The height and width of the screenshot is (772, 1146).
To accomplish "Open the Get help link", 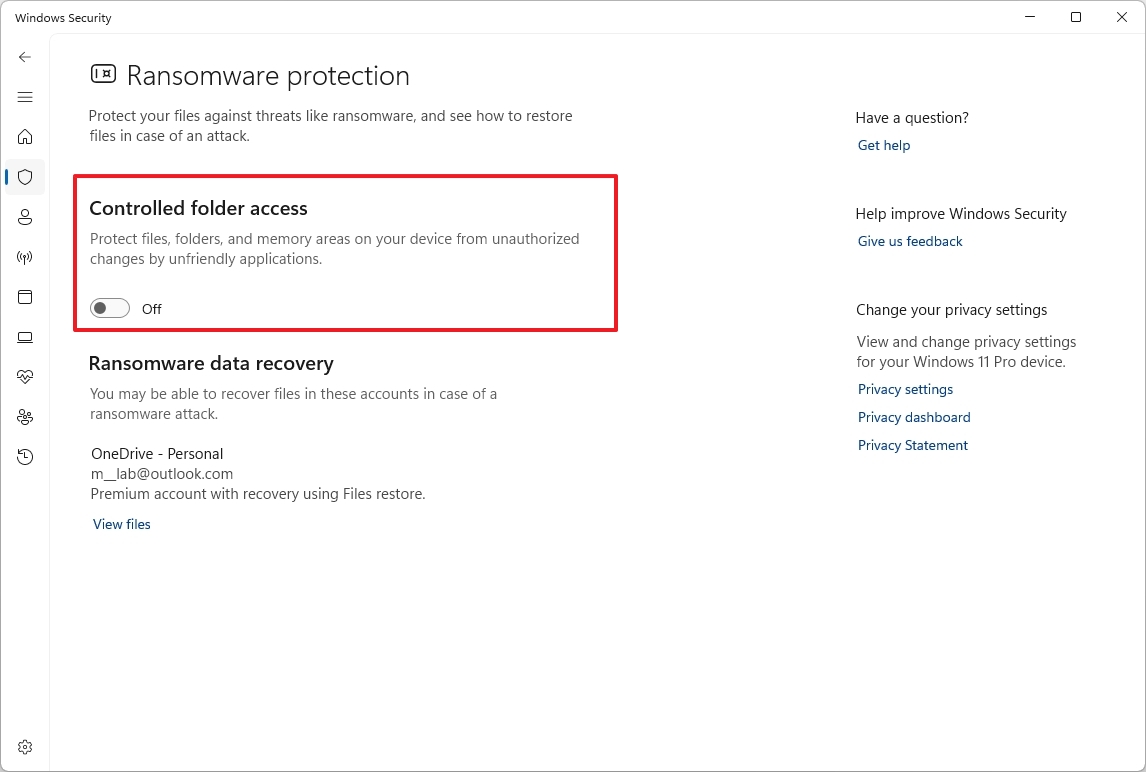I will (x=883, y=145).
